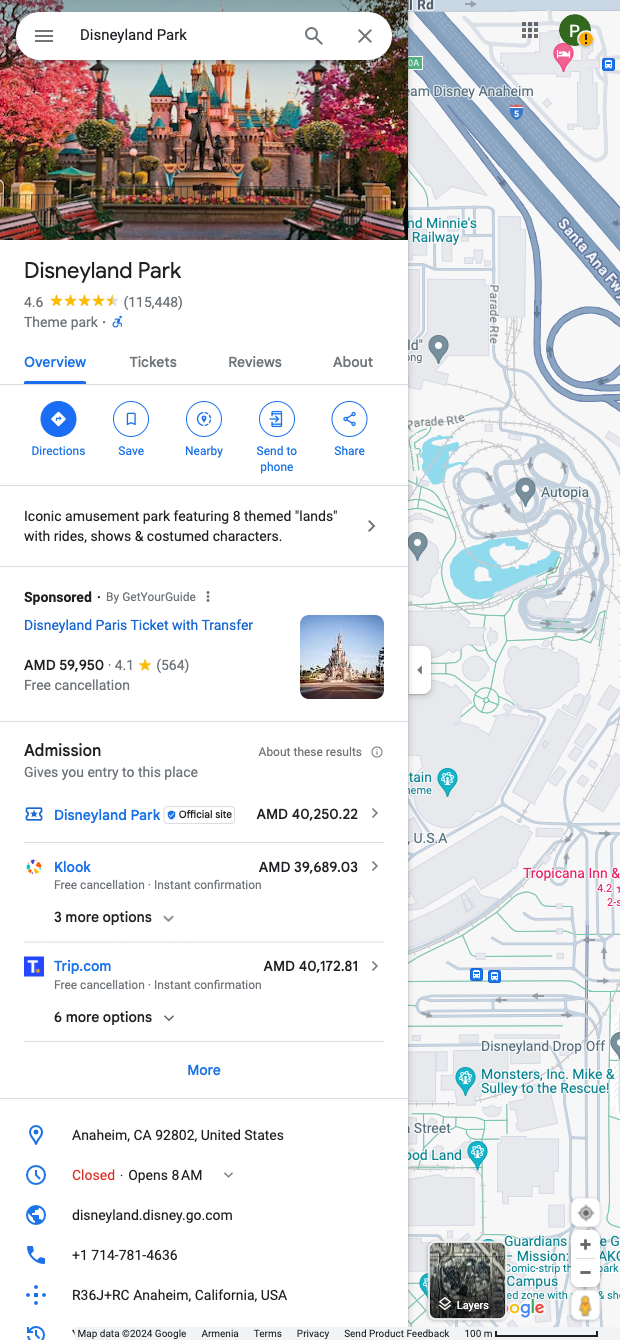Zoom in on the map

coord(586,1245)
